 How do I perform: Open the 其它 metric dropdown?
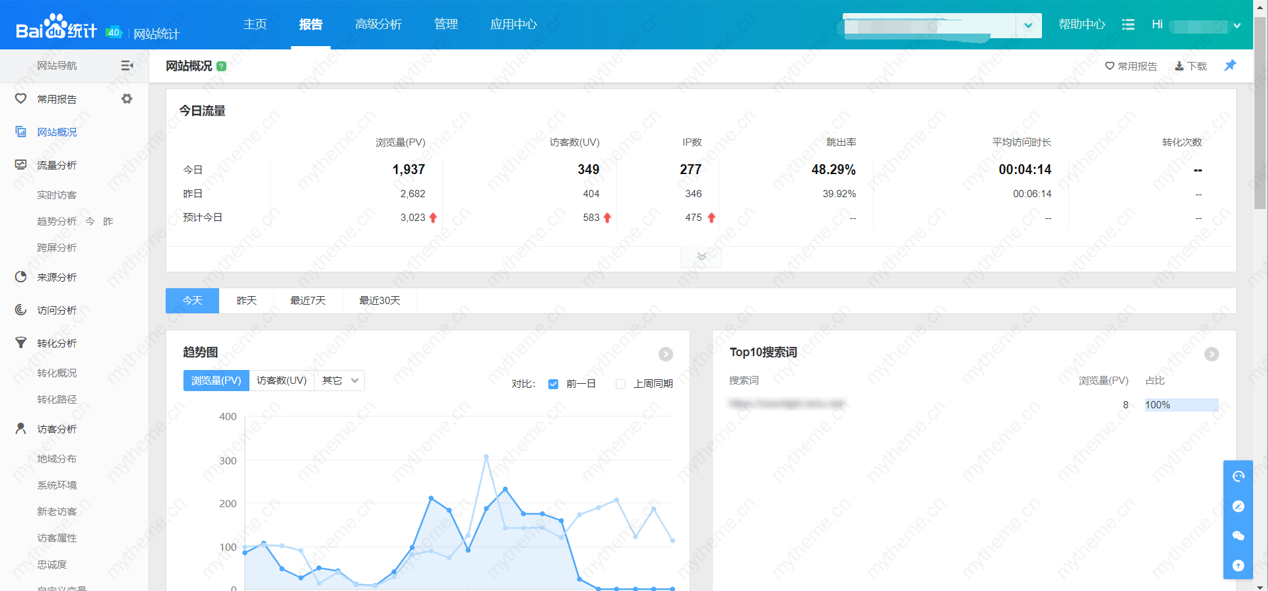(x=339, y=381)
